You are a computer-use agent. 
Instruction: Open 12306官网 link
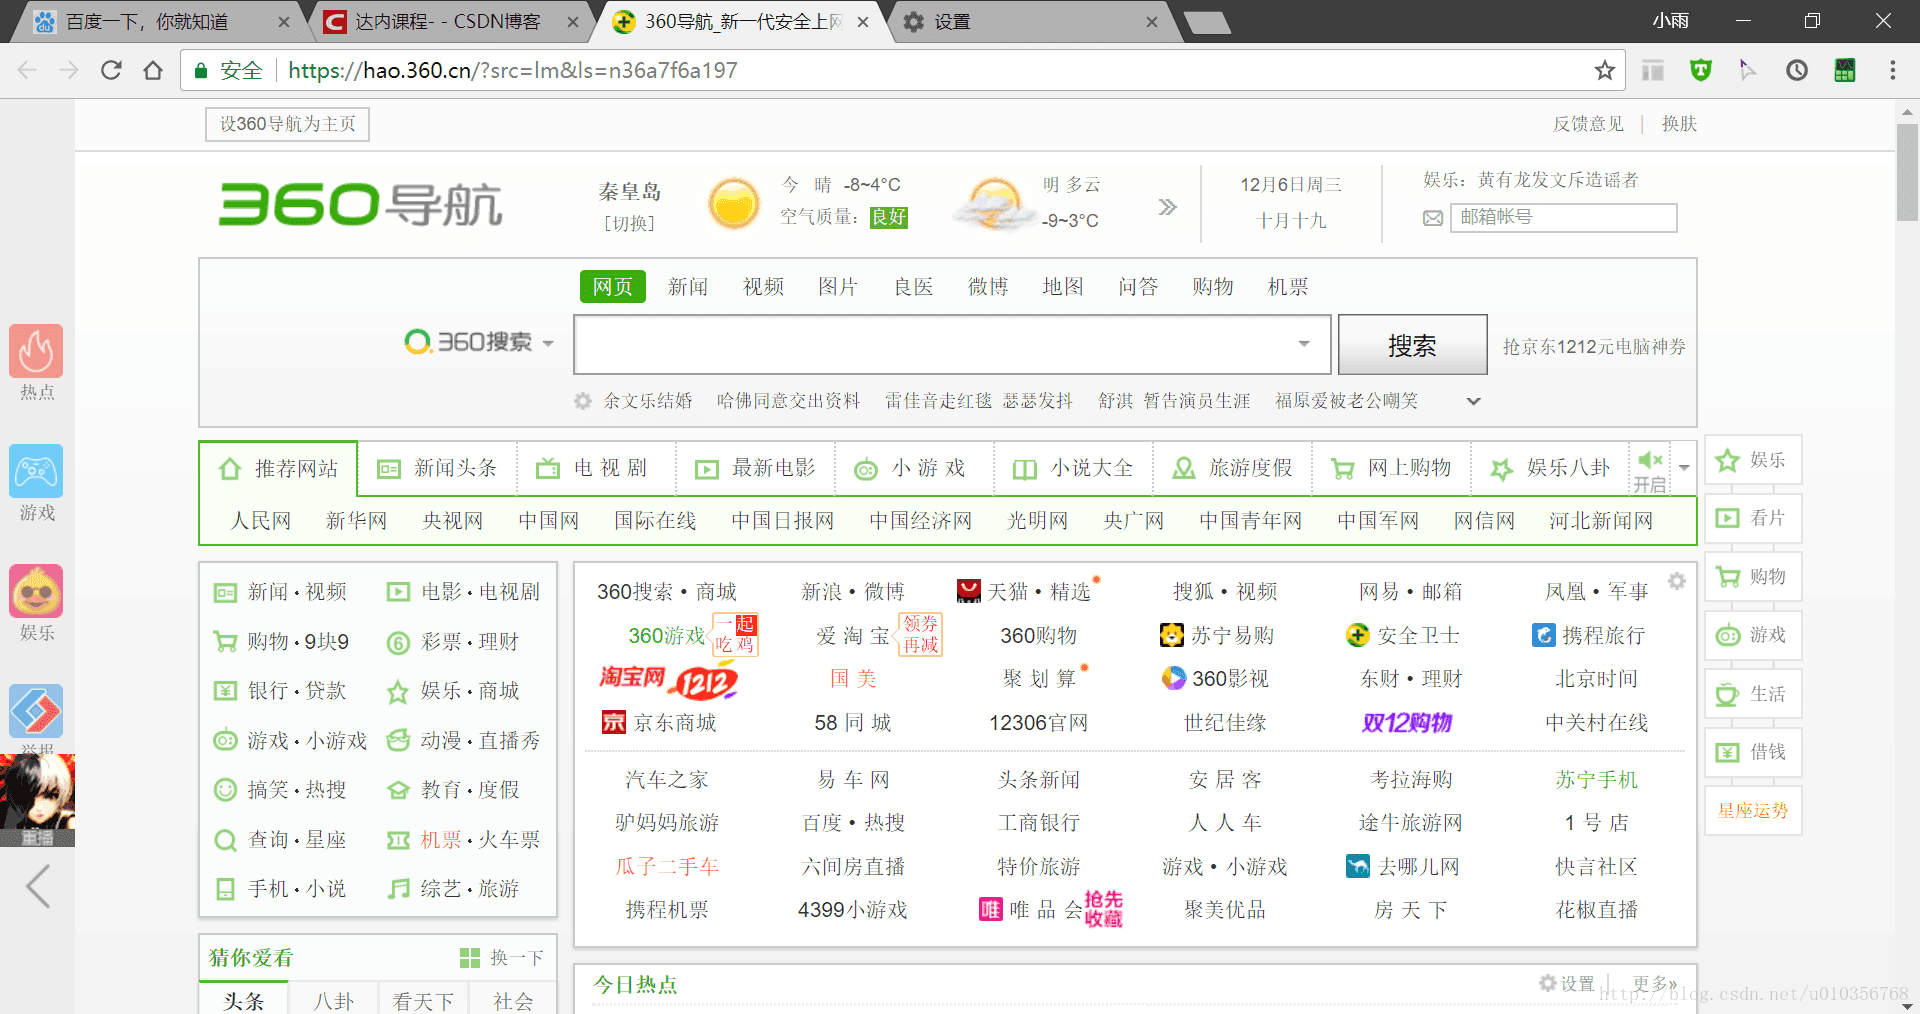pos(1039,722)
